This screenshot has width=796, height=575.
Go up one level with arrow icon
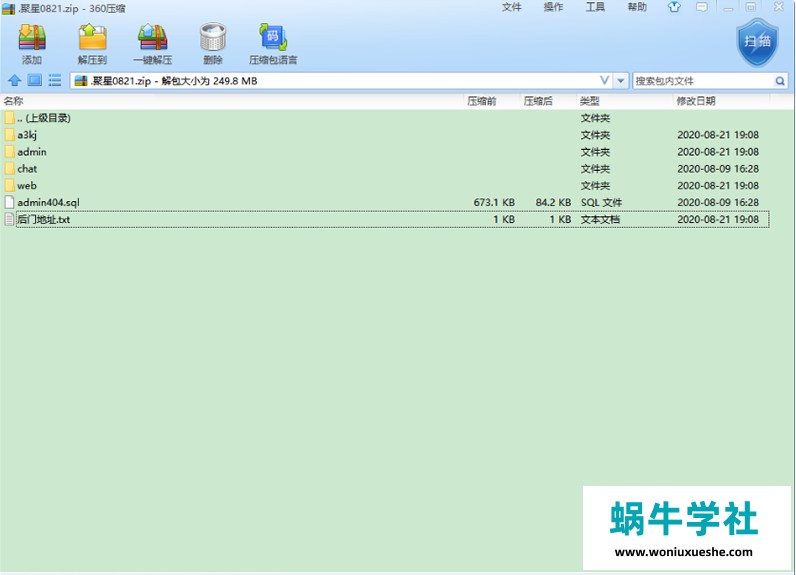tap(14, 80)
